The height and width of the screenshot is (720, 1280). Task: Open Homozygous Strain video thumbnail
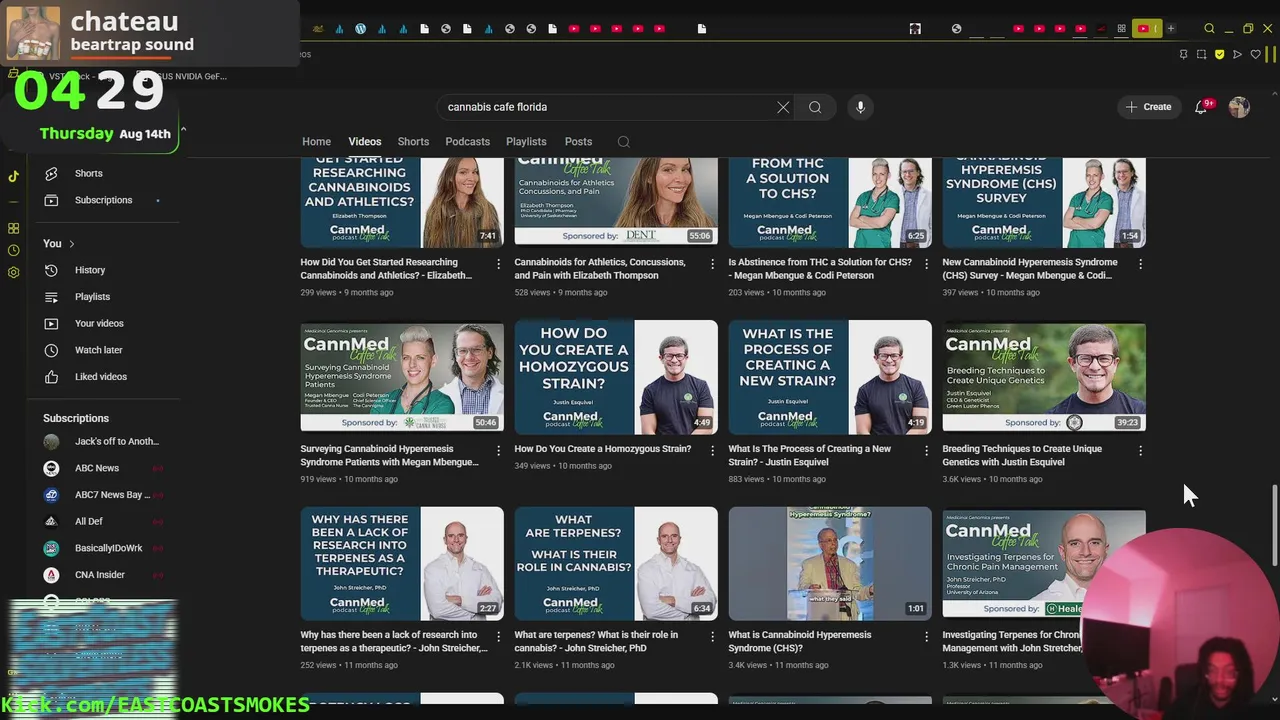coord(616,377)
